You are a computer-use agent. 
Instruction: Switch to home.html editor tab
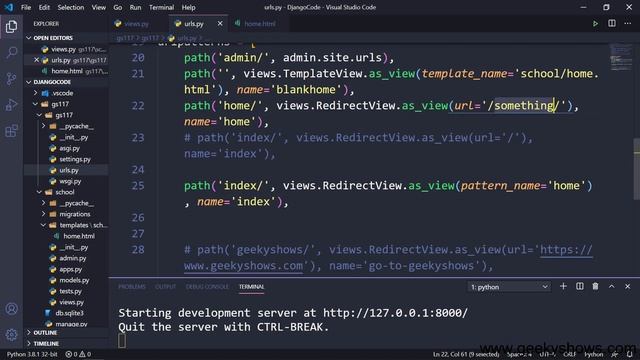click(260, 24)
